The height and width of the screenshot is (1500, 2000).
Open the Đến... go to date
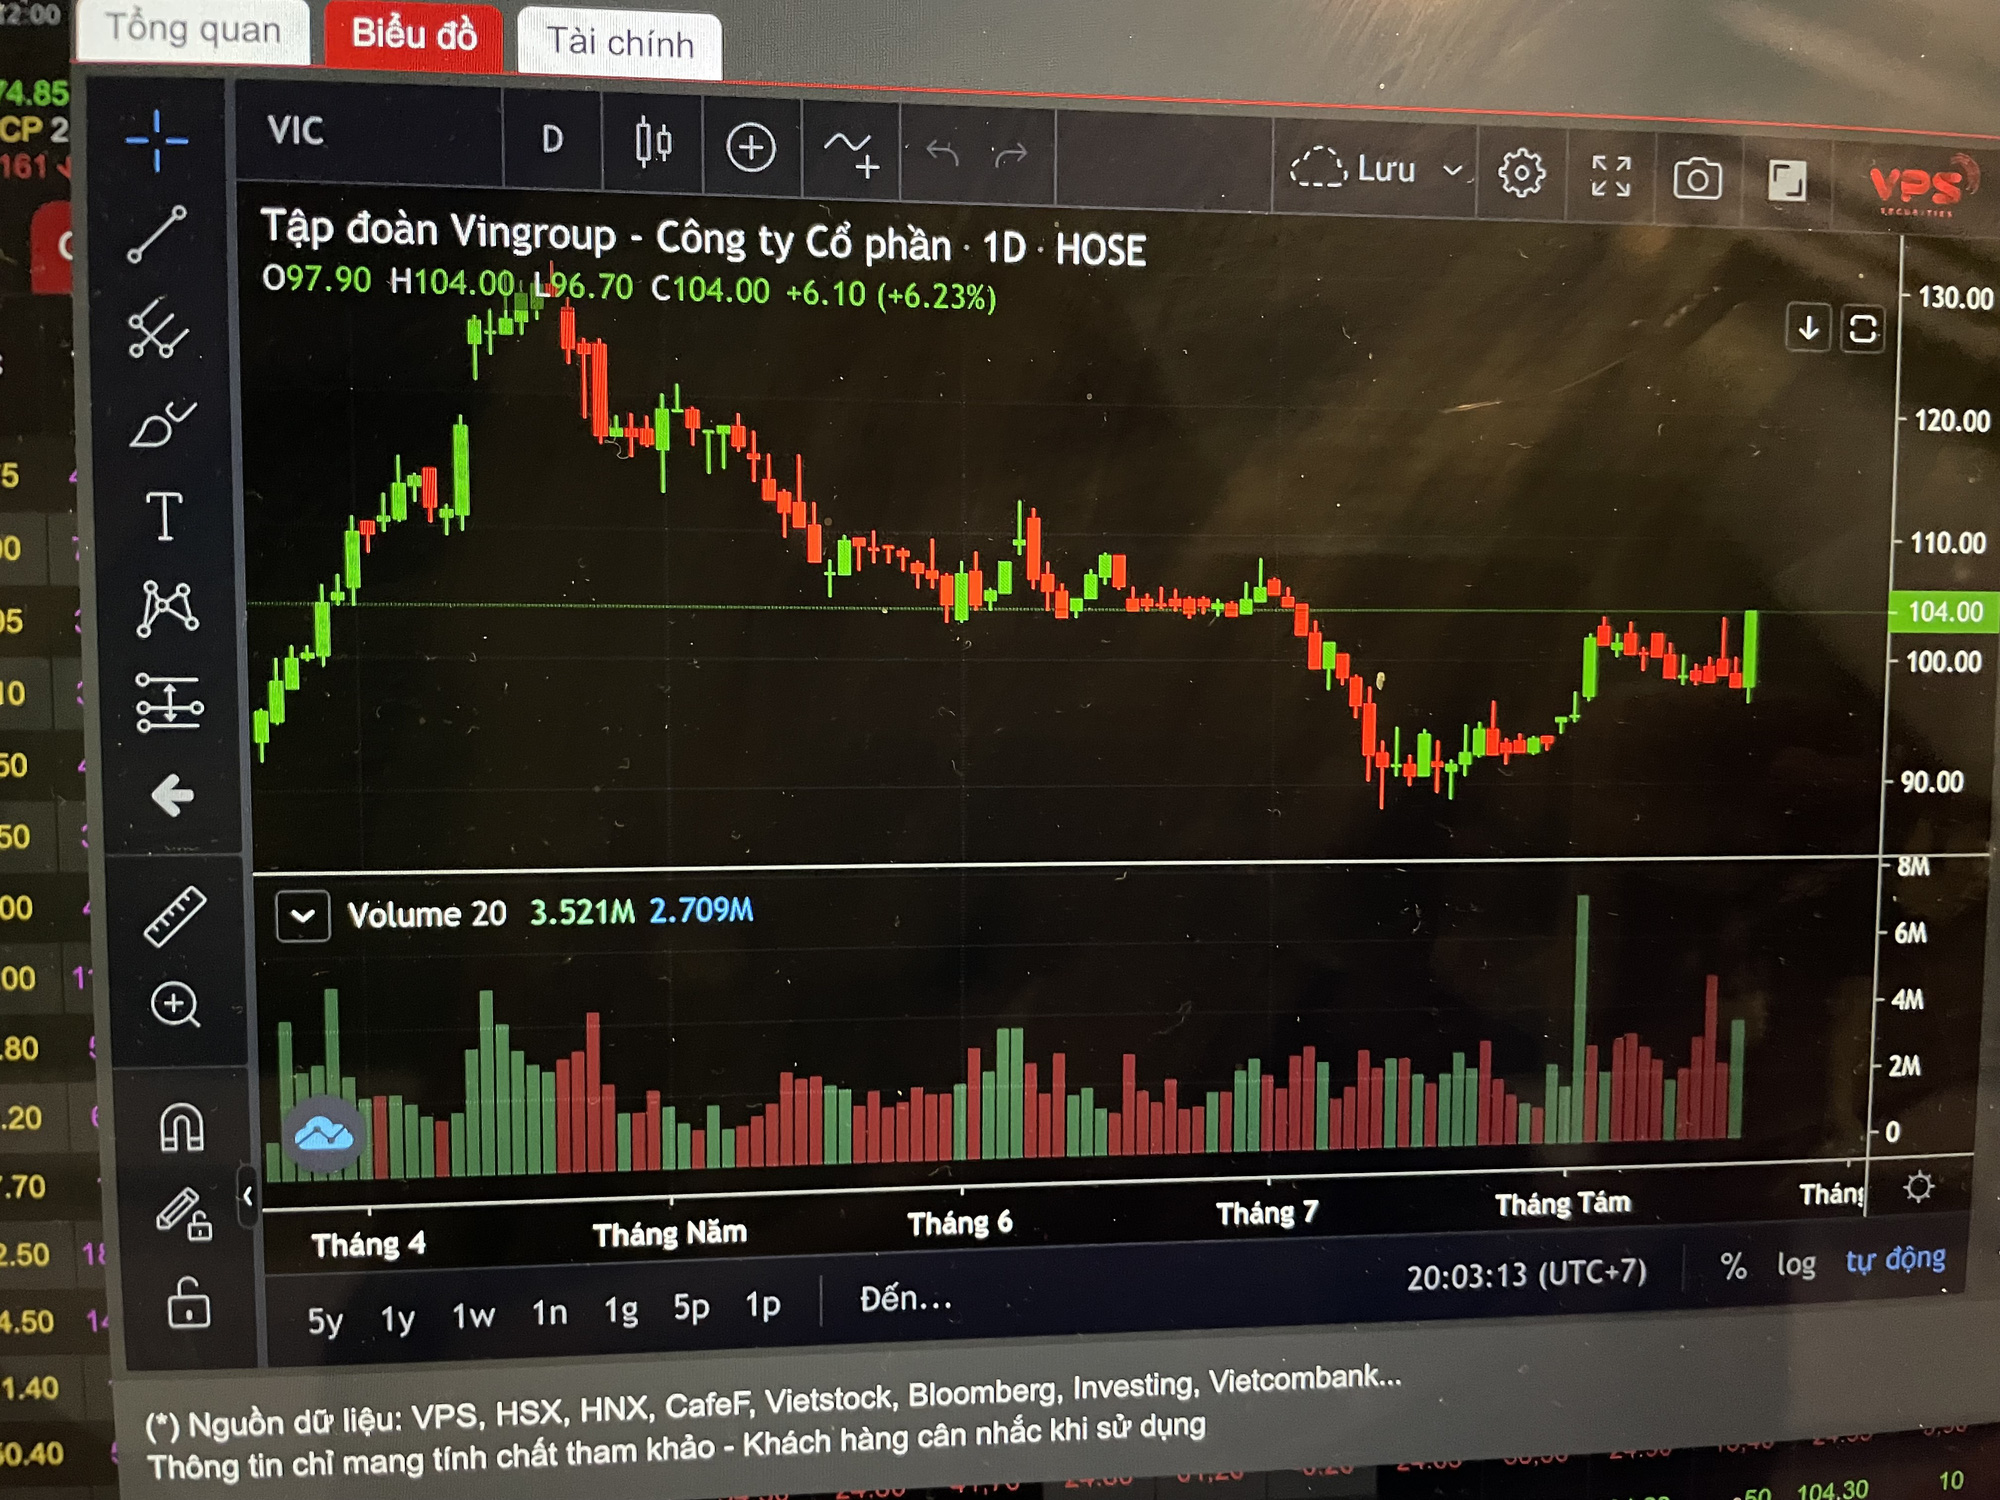[x=906, y=1299]
